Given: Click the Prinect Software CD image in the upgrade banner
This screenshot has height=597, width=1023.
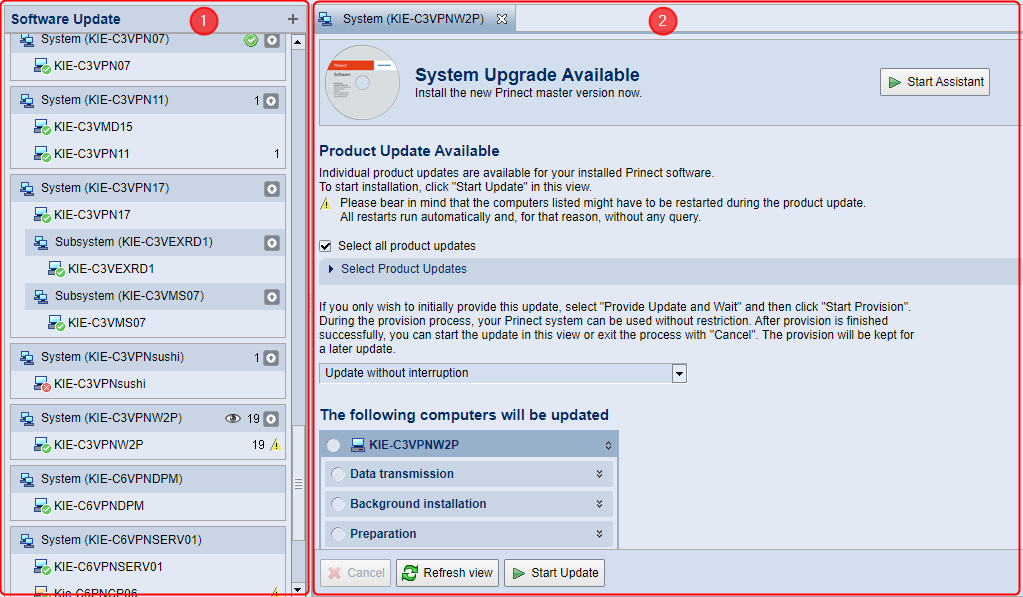Looking at the screenshot, I should pos(361,82).
